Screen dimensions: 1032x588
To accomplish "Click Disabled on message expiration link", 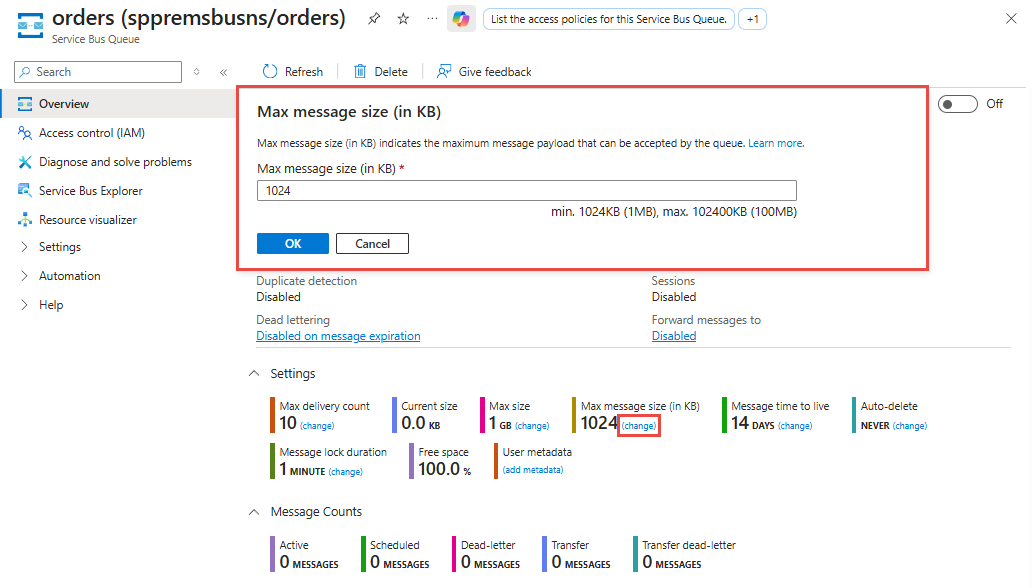I will tap(338, 336).
